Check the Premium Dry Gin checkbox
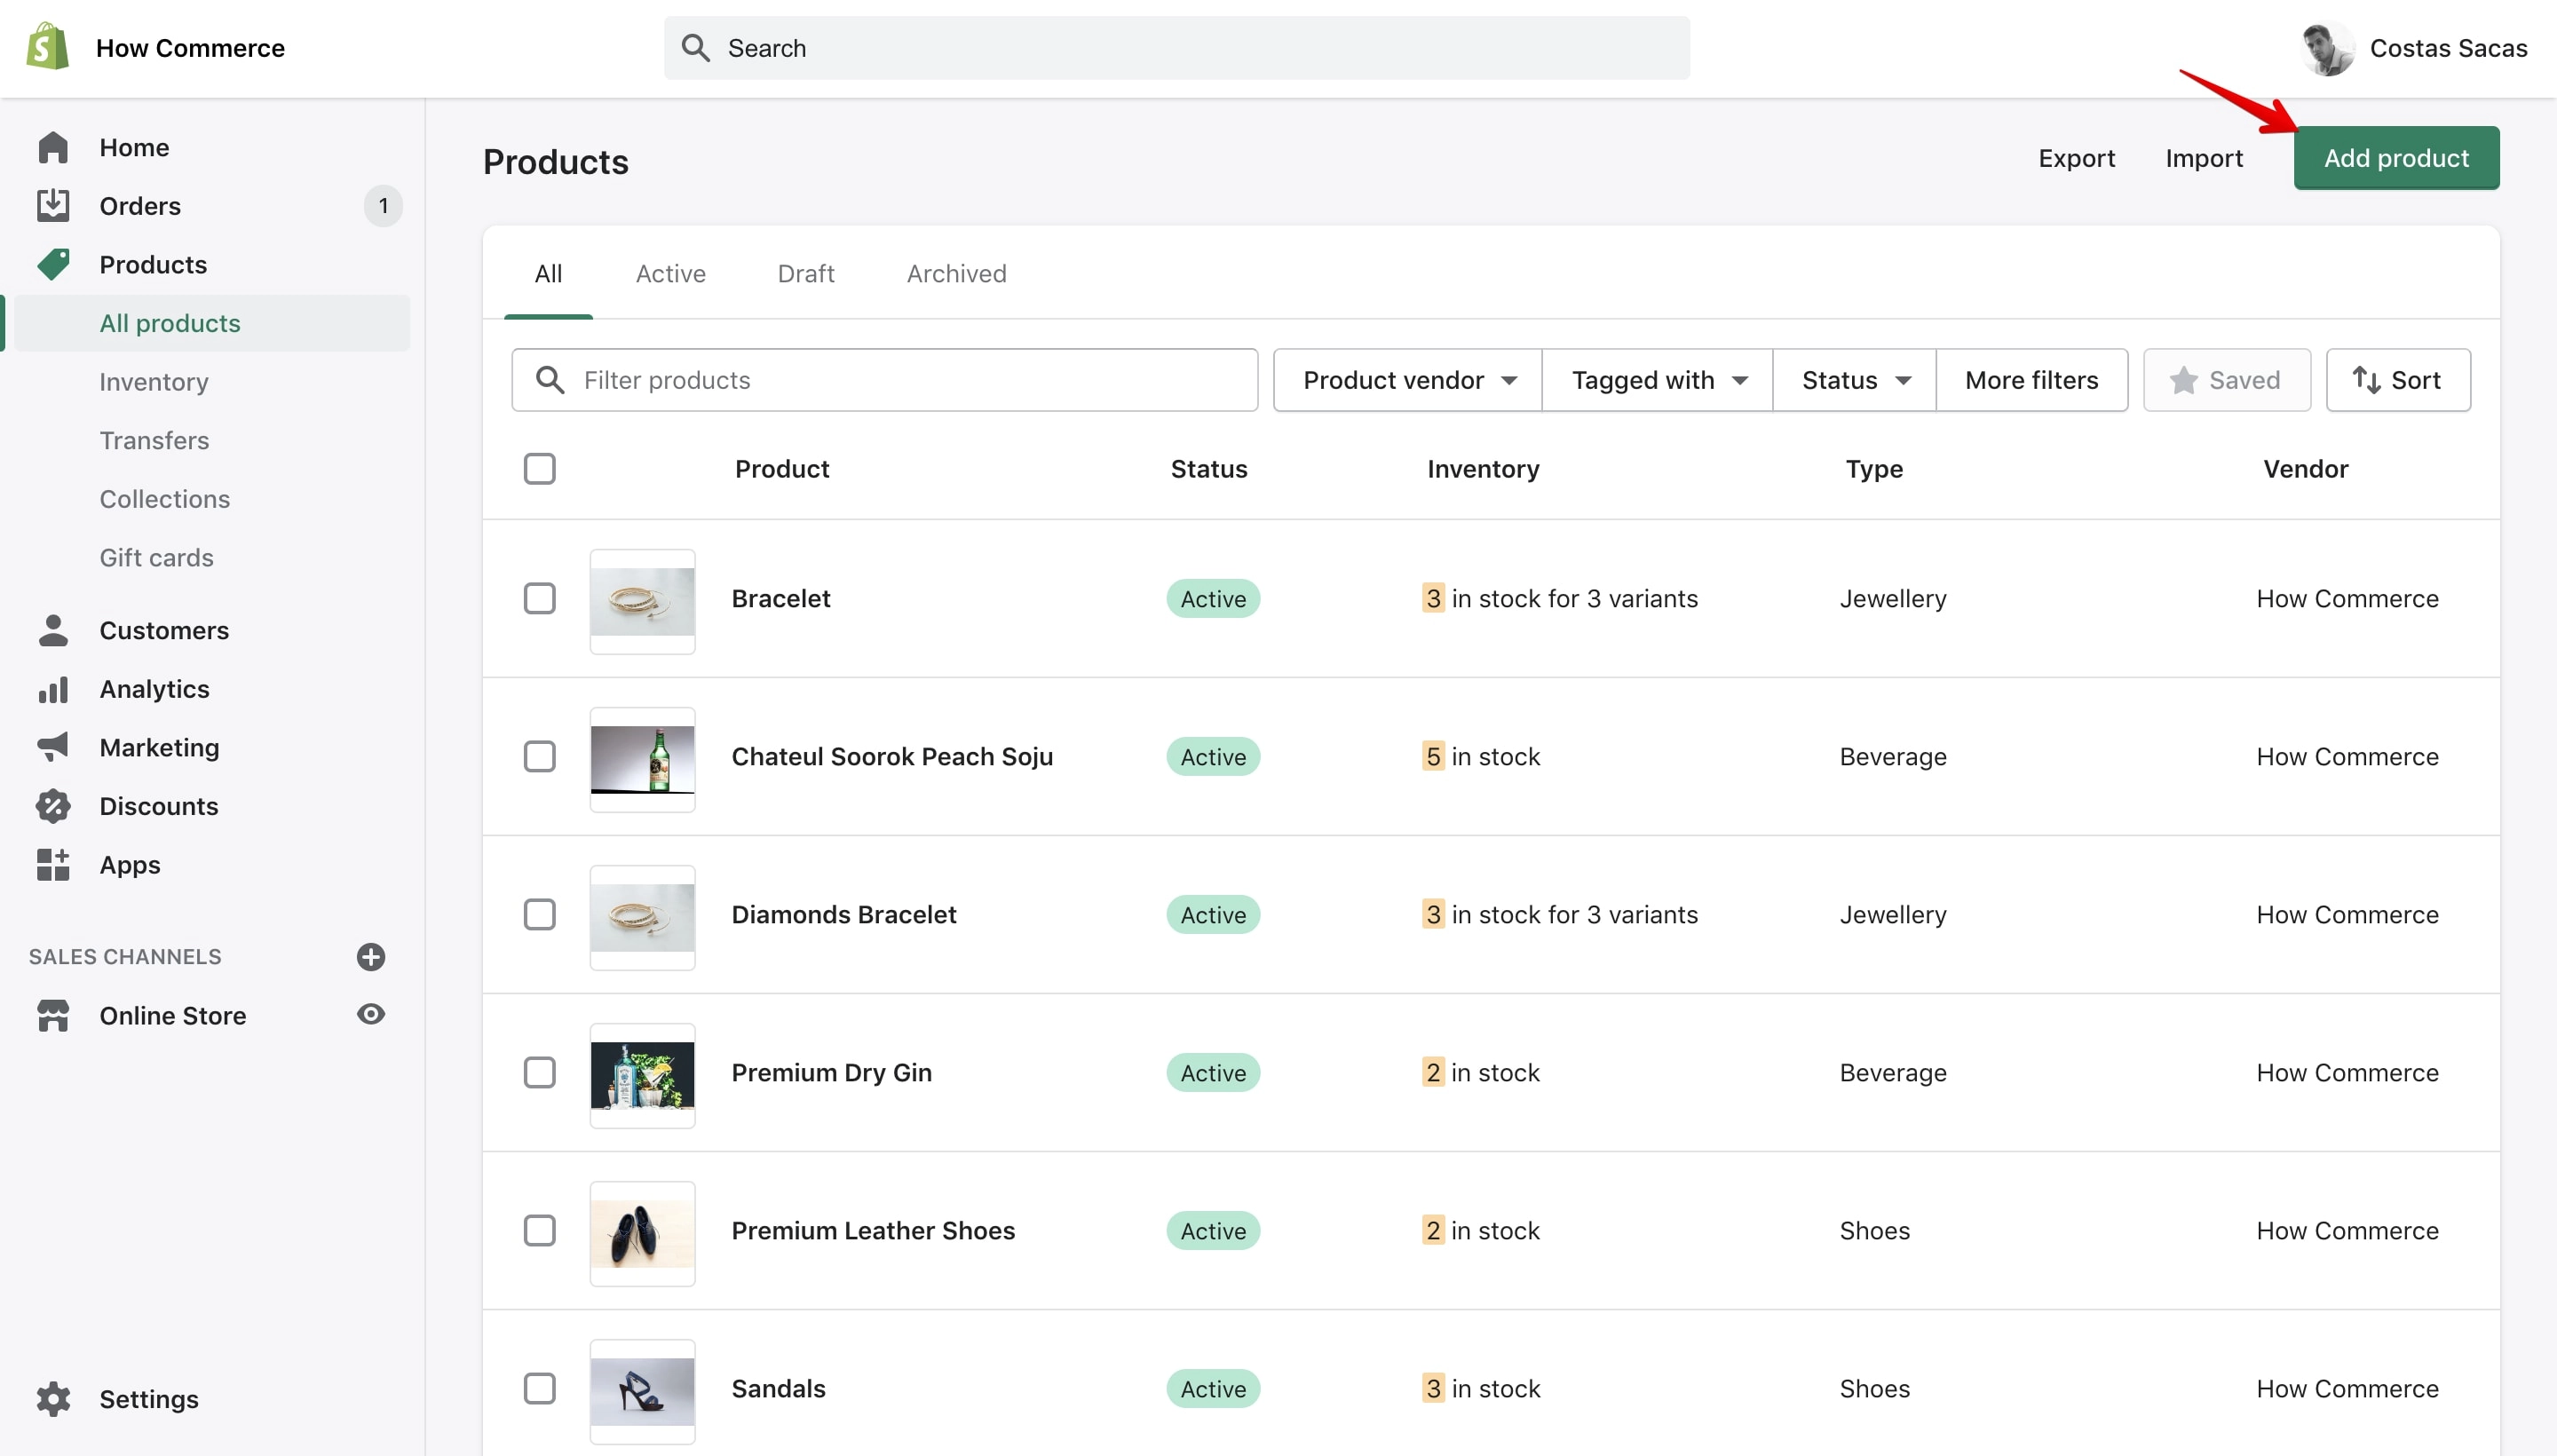Viewport: 2557px width, 1456px height. point(540,1073)
